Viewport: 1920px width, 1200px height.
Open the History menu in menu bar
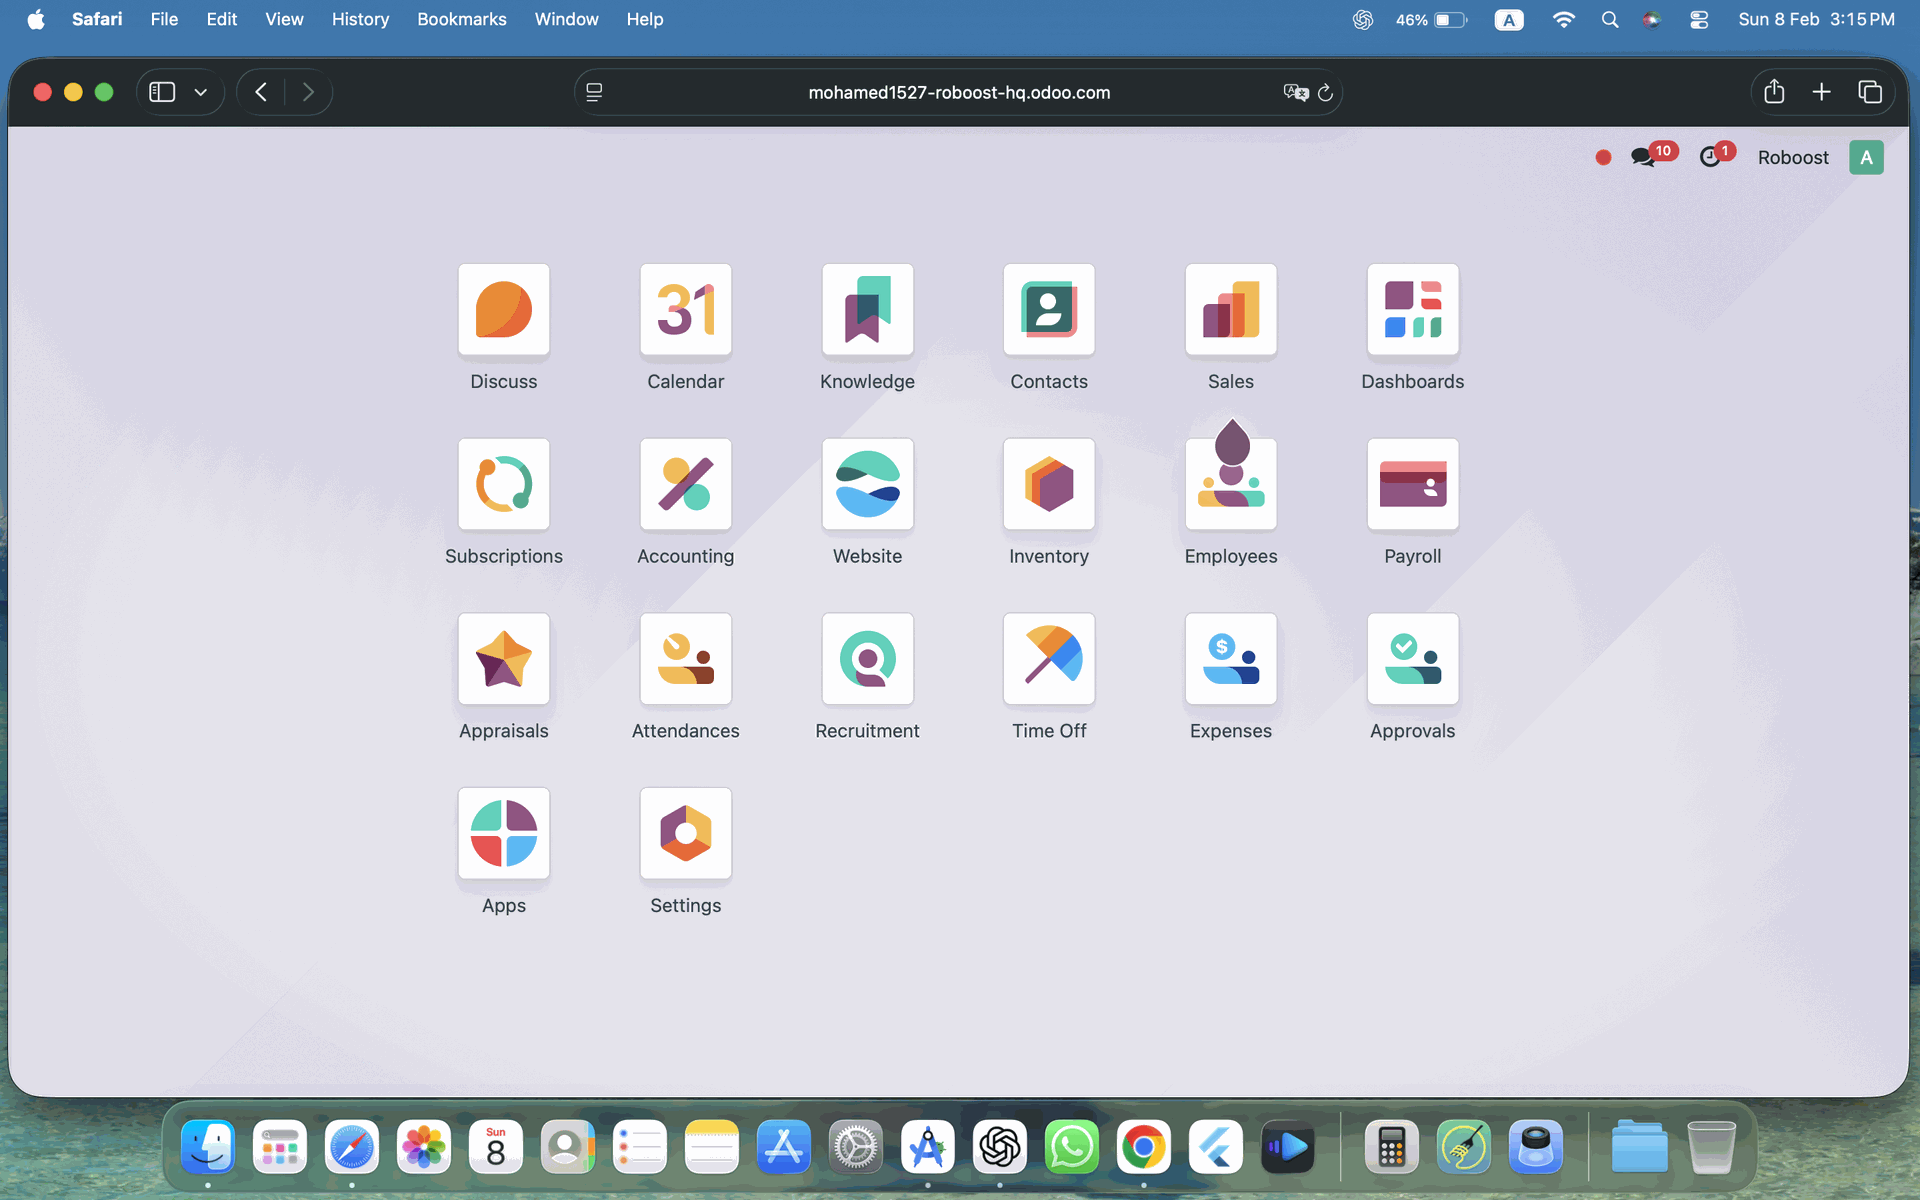(360, 19)
